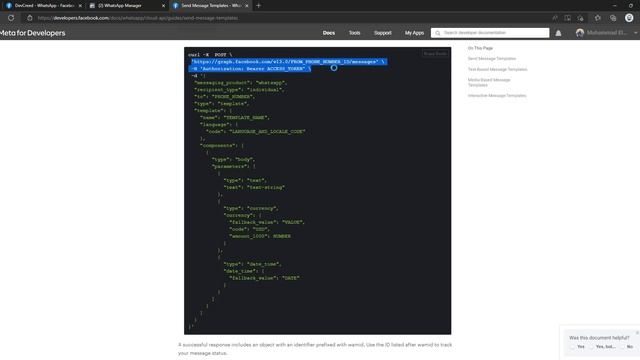
Task: Click the read aloud icon in address bar
Action: pyautogui.click(x=555, y=18)
